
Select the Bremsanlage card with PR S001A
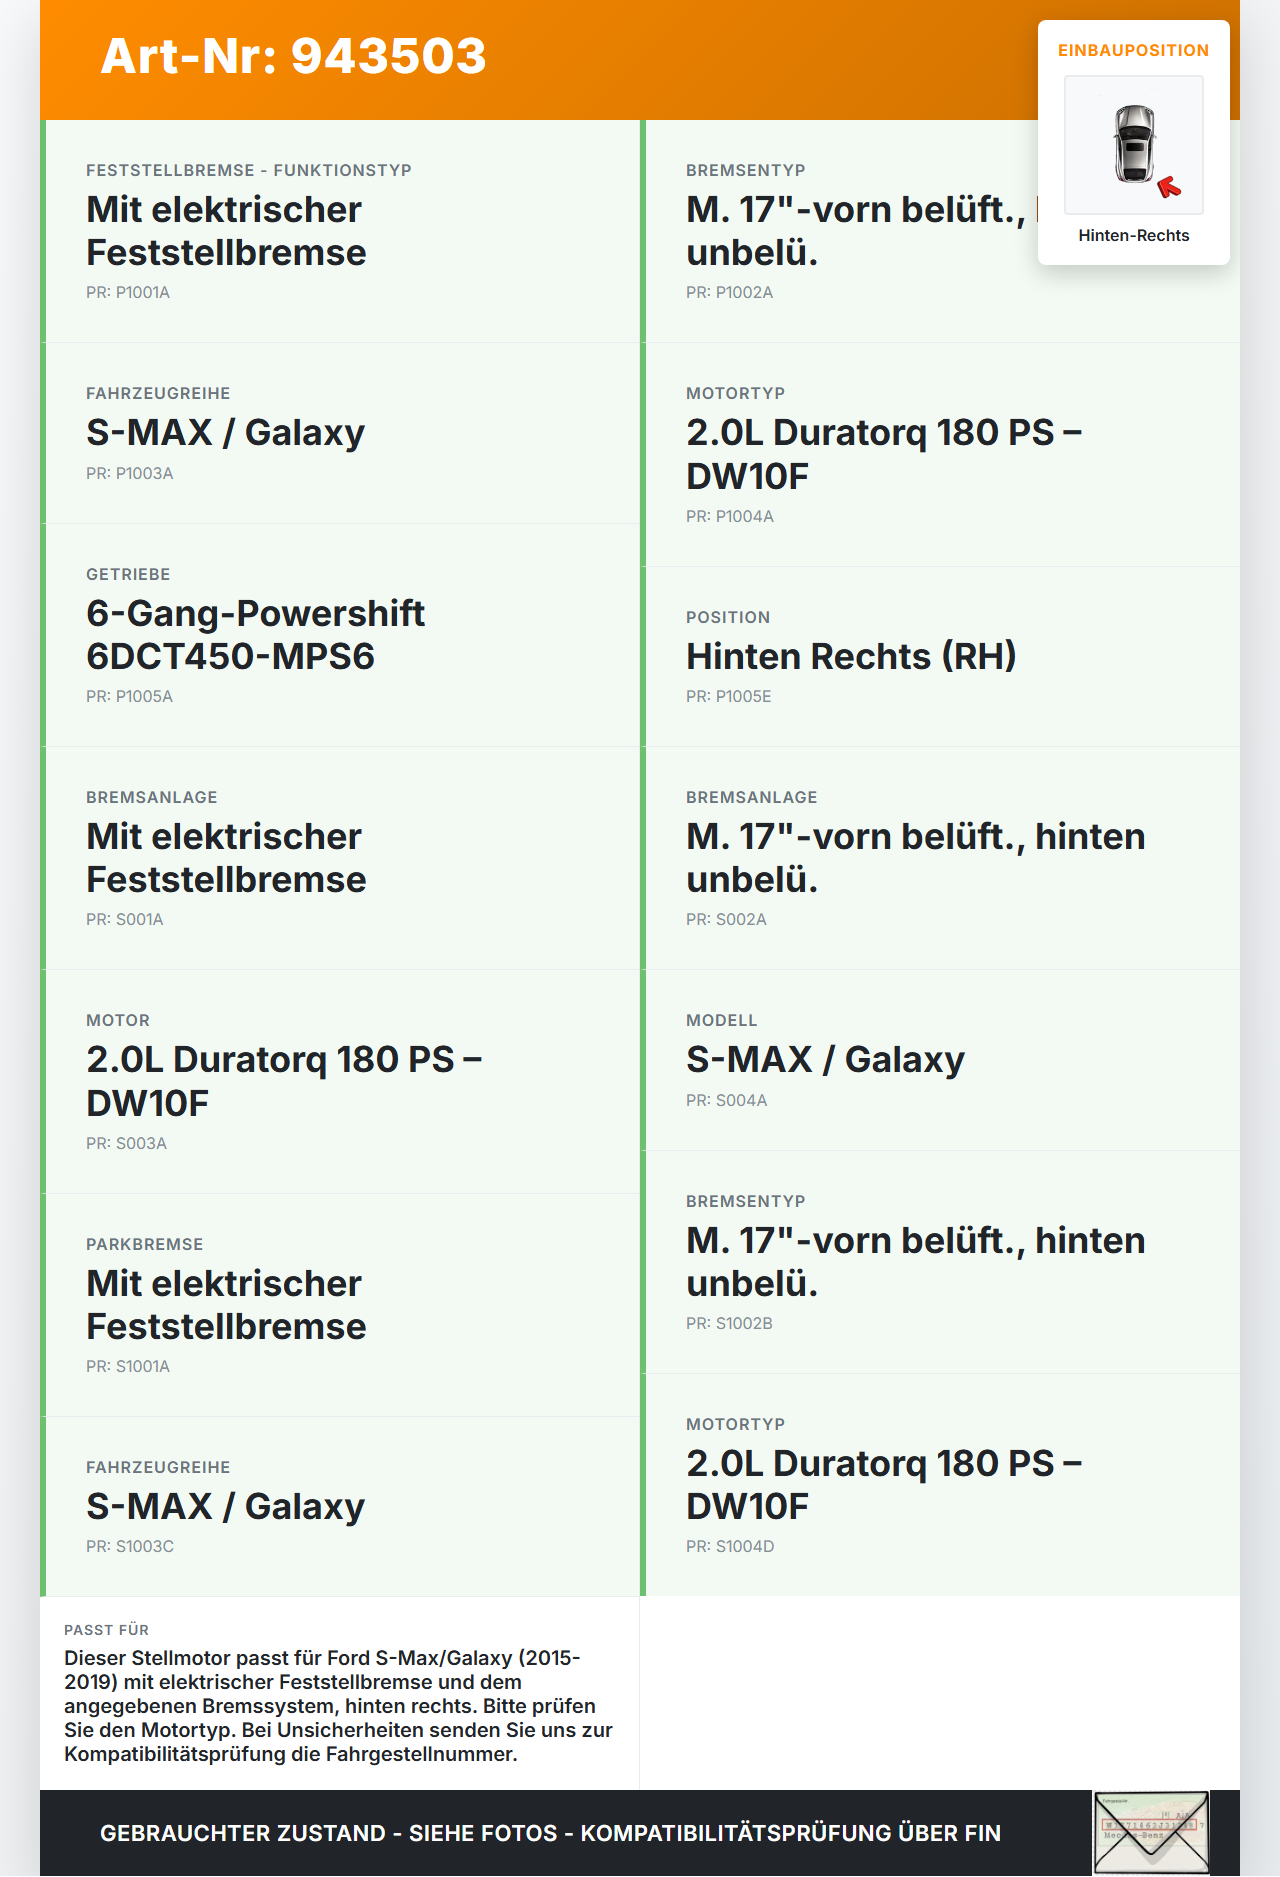[x=340, y=858]
